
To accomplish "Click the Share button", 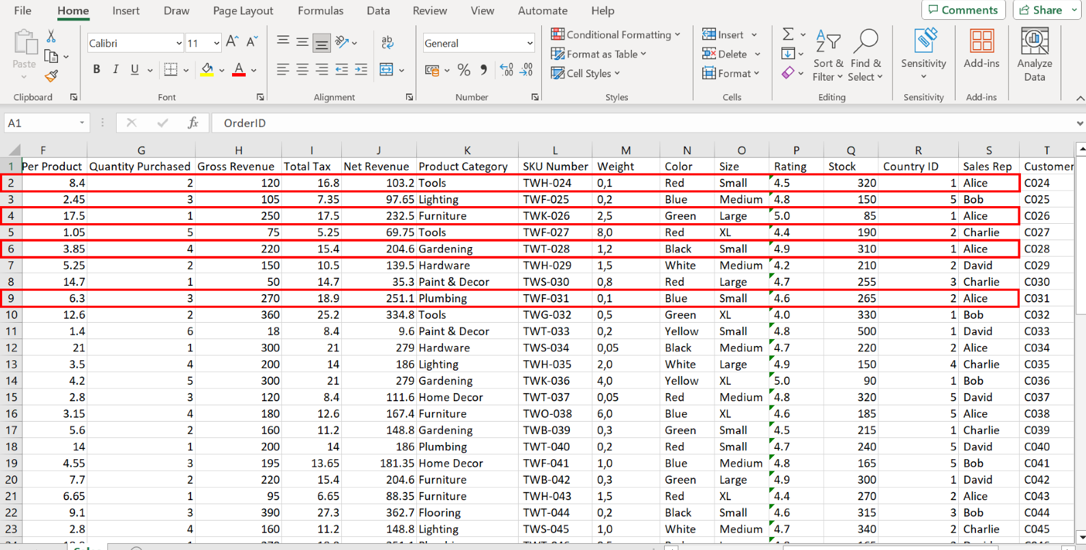I will pyautogui.click(x=1047, y=10).
